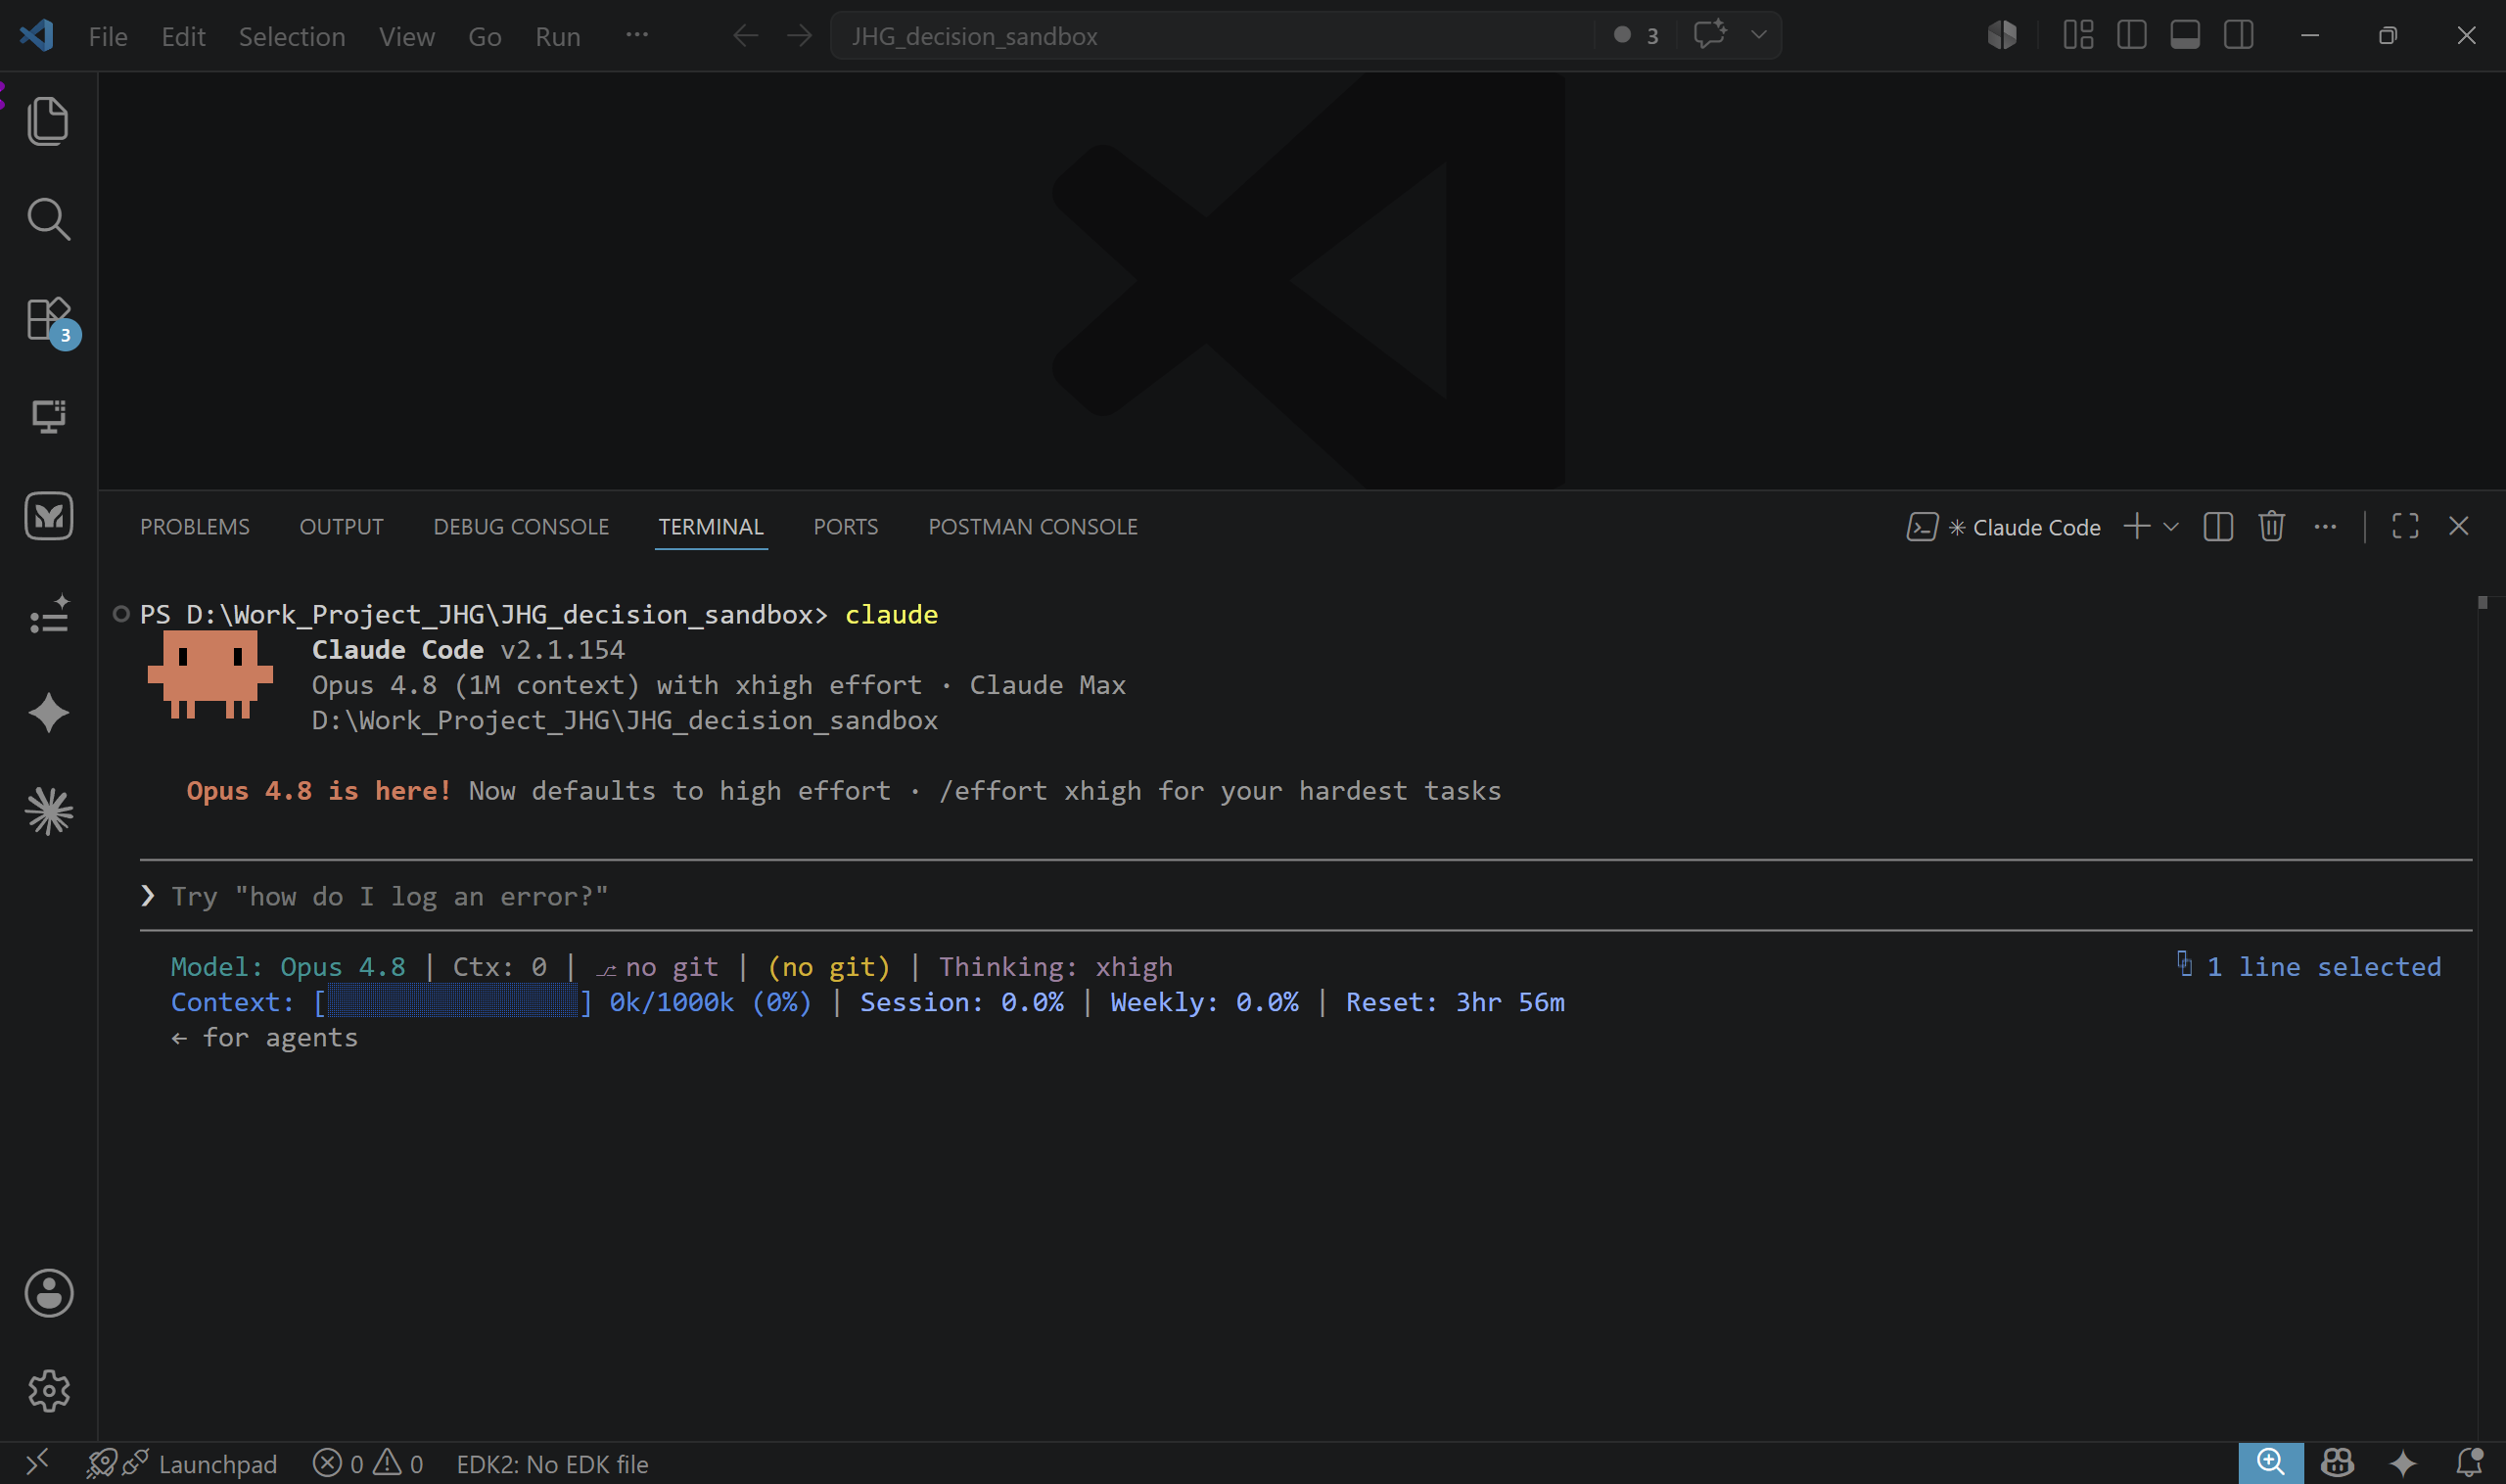Open the Accounts menu icon
The height and width of the screenshot is (1484, 2506).
(48, 1293)
